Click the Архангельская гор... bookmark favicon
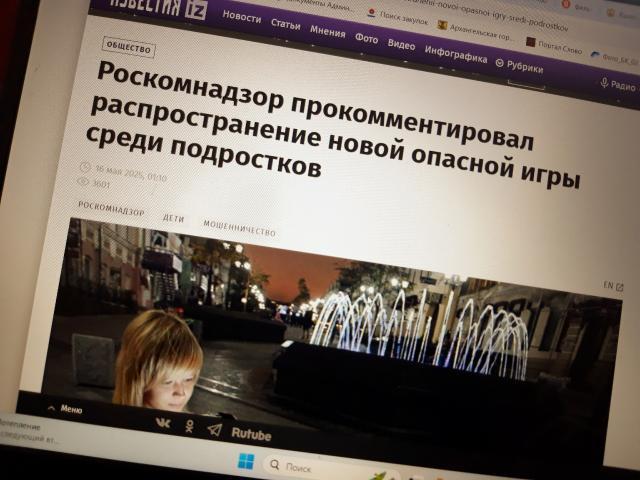Screen dimensions: 640x480 click(442, 25)
